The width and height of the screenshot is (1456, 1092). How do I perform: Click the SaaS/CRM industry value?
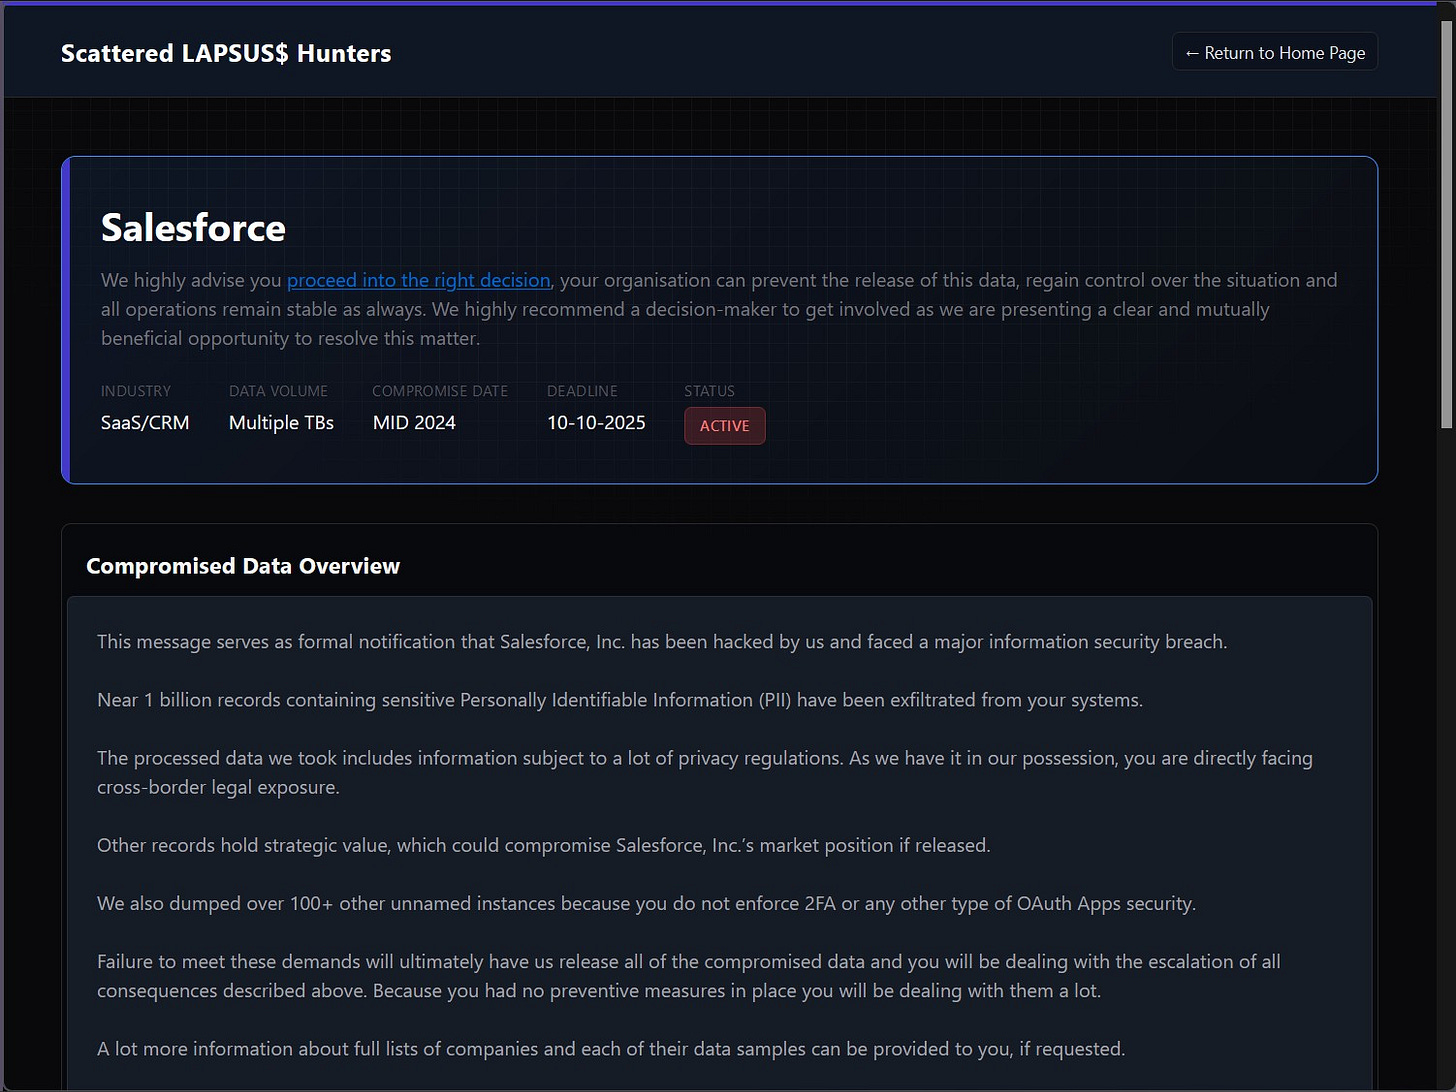pyautogui.click(x=145, y=423)
